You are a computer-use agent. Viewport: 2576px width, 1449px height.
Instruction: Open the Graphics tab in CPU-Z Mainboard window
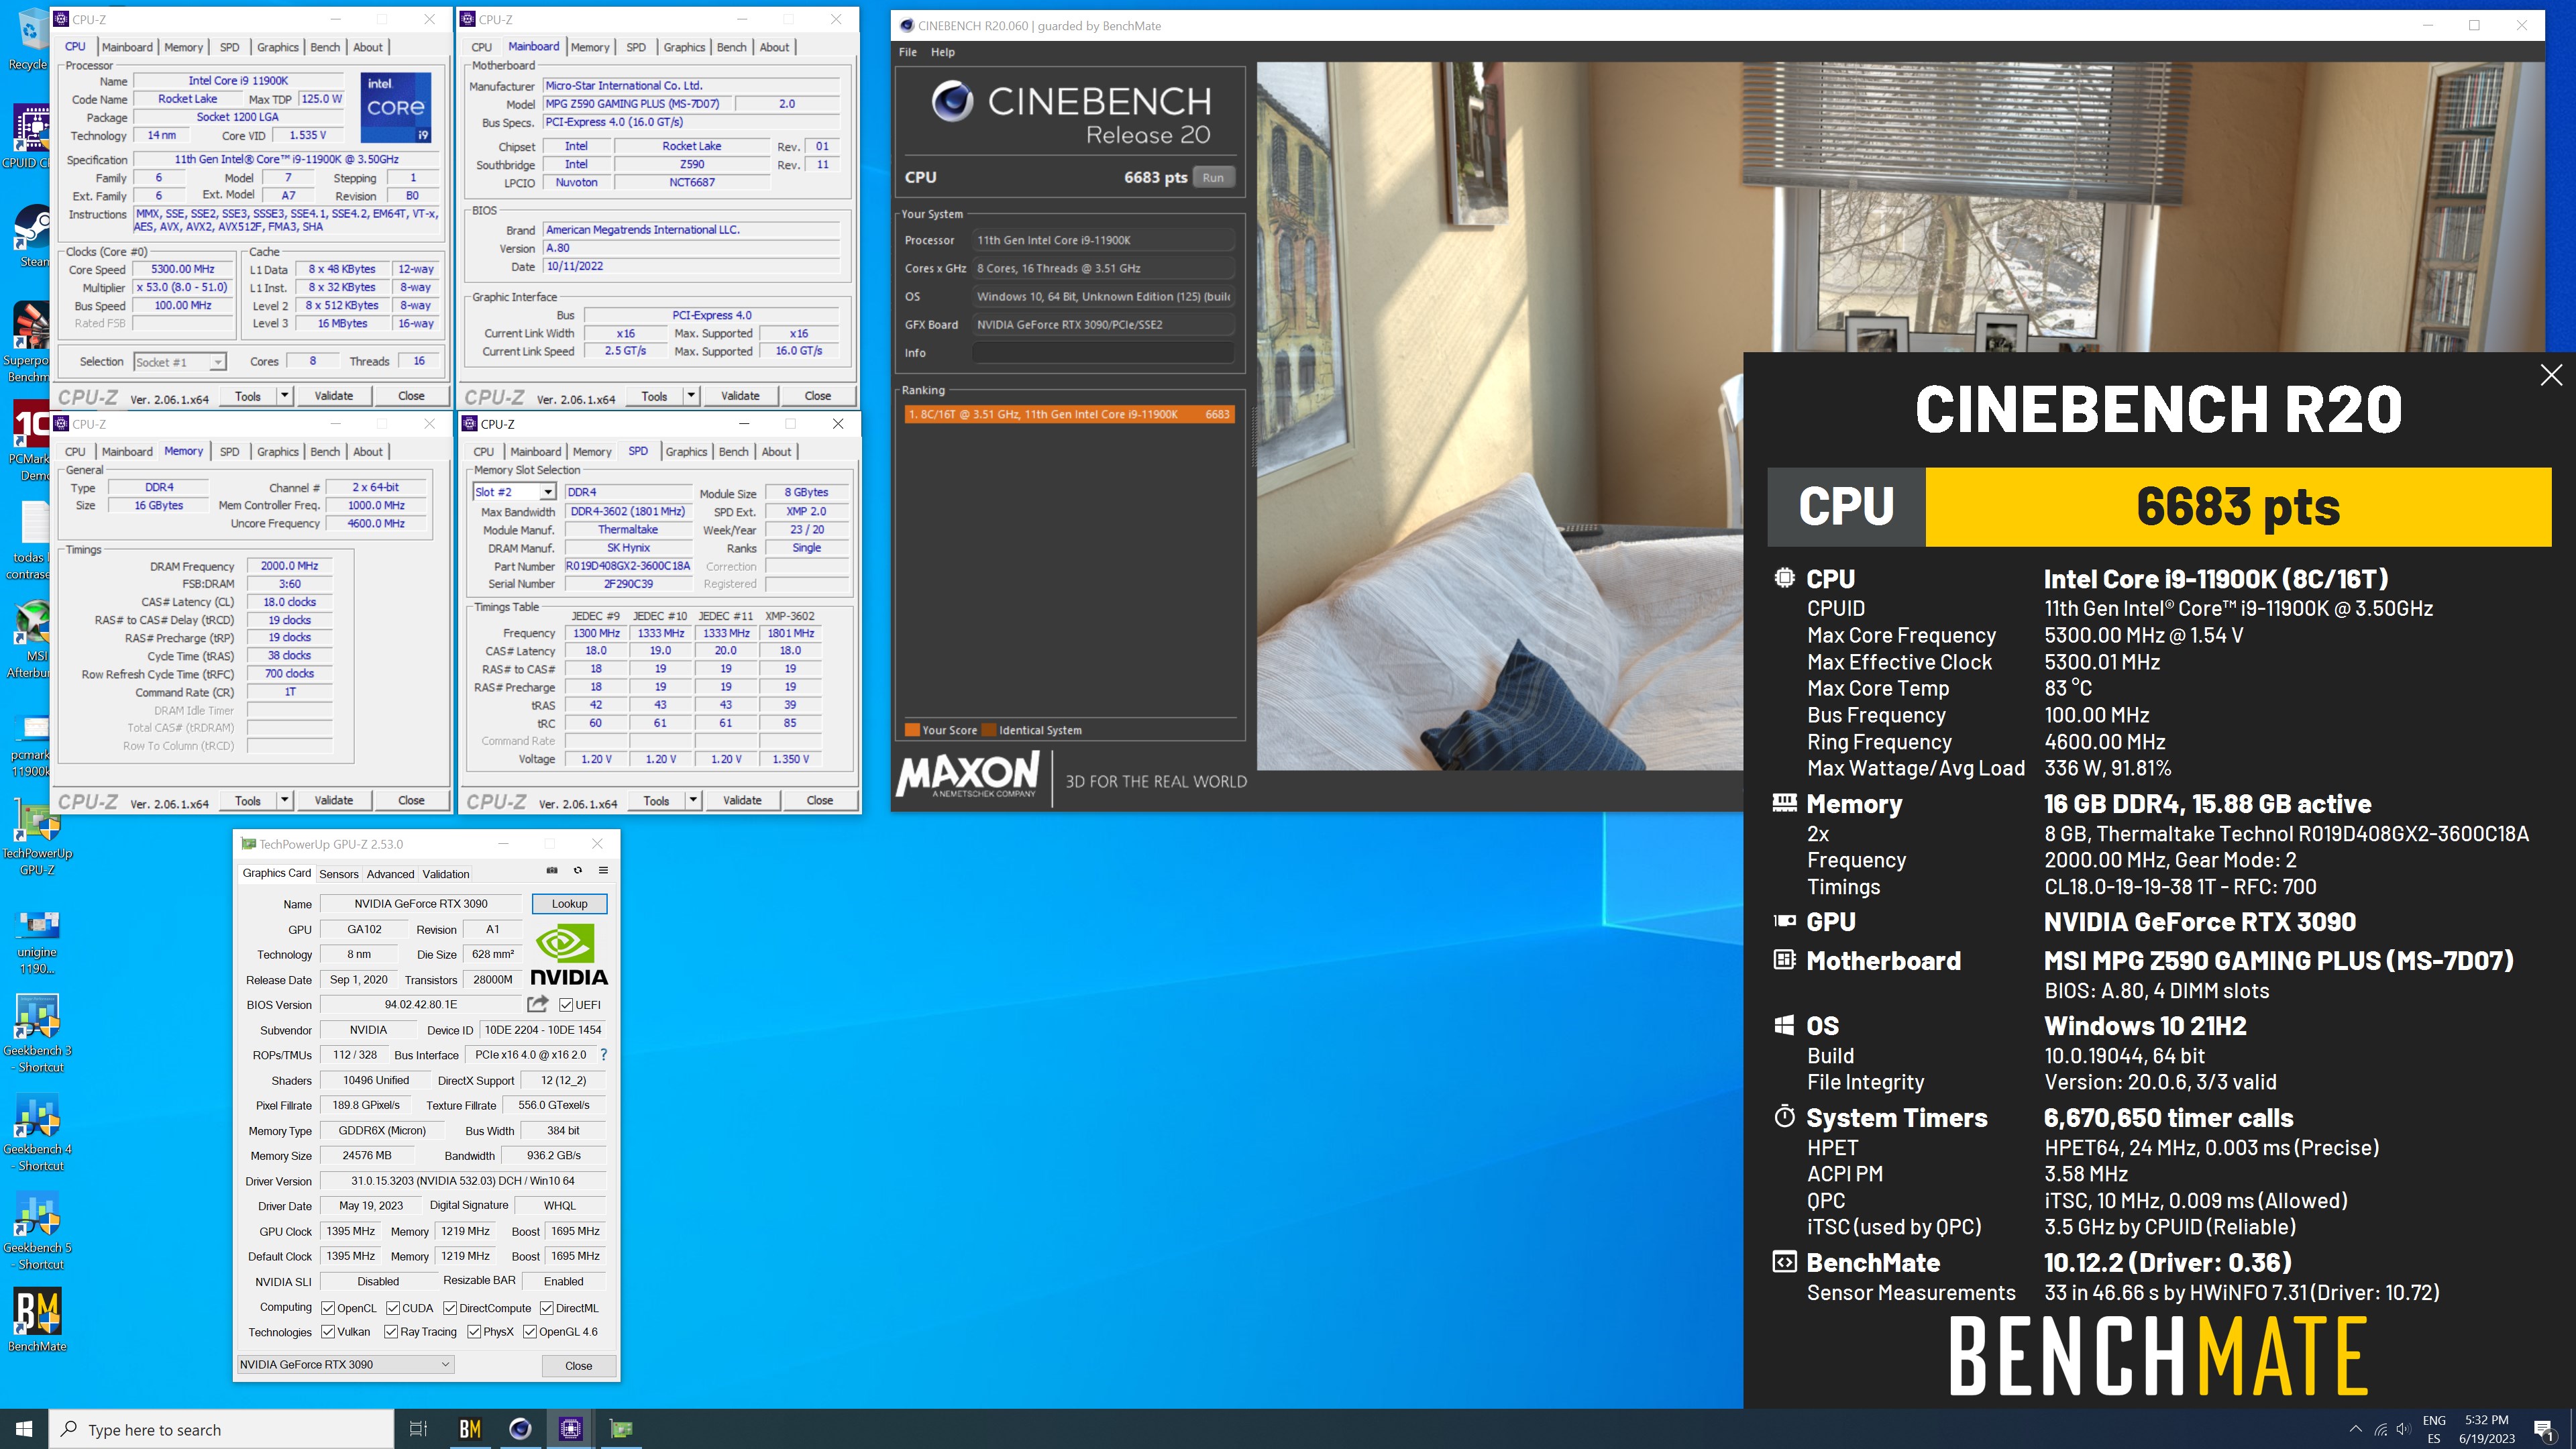point(684,47)
